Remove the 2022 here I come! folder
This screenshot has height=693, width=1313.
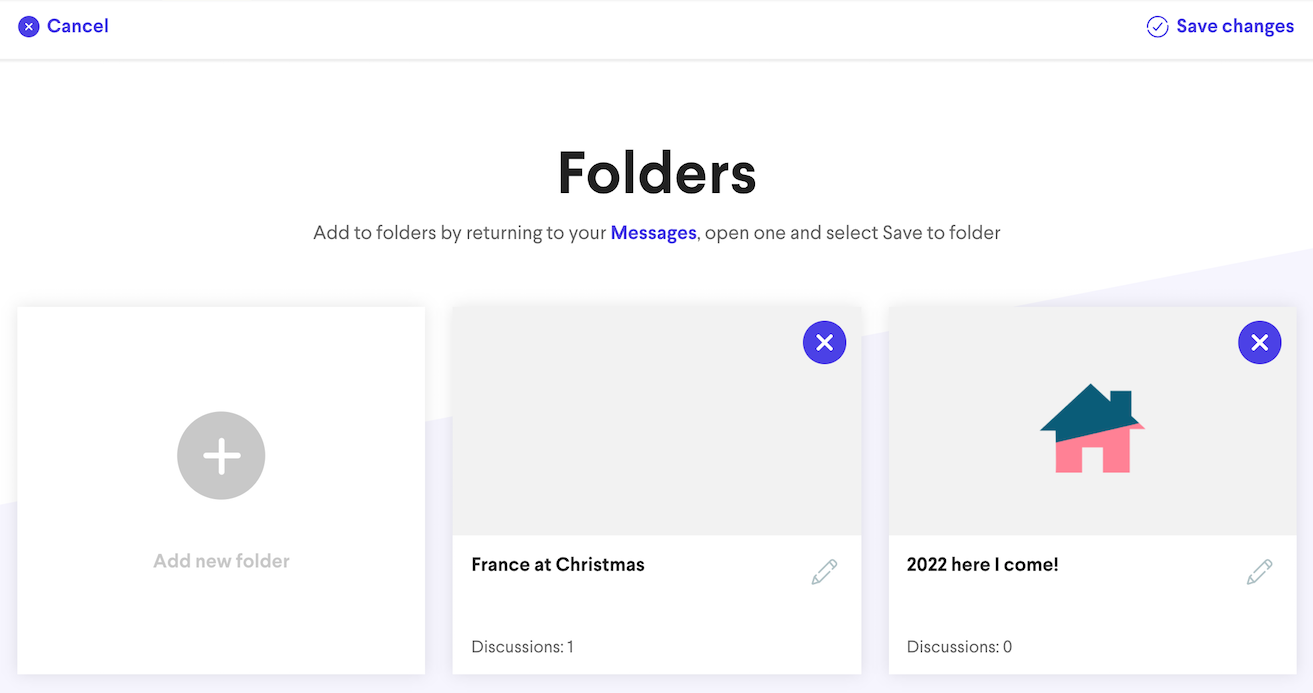[1259, 343]
